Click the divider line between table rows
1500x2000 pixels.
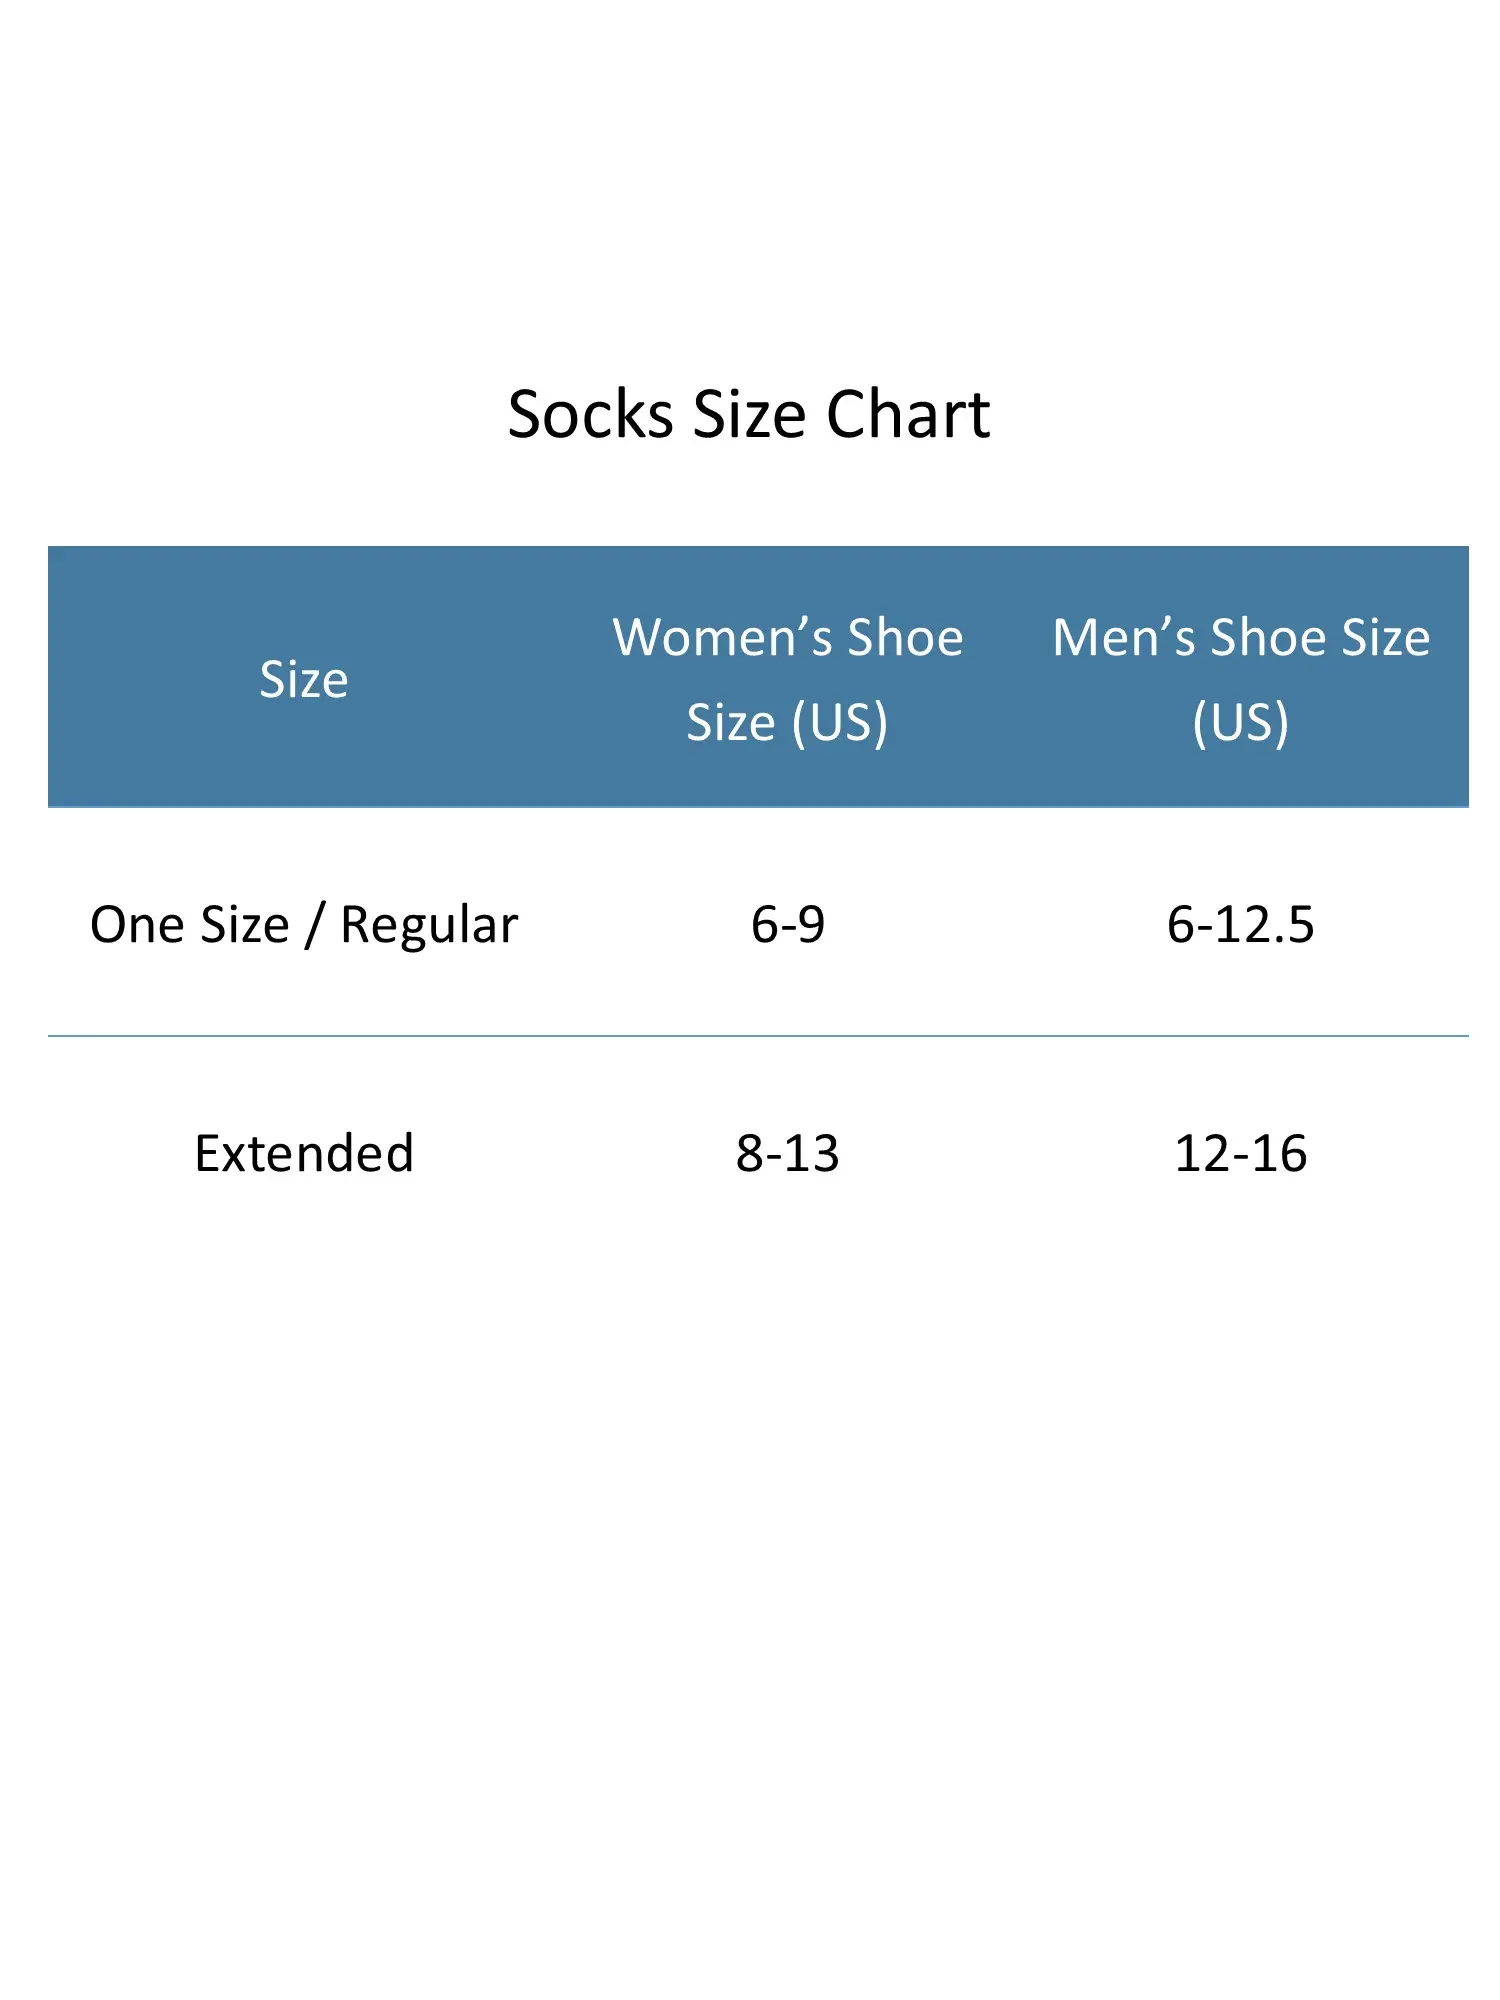(757, 1036)
